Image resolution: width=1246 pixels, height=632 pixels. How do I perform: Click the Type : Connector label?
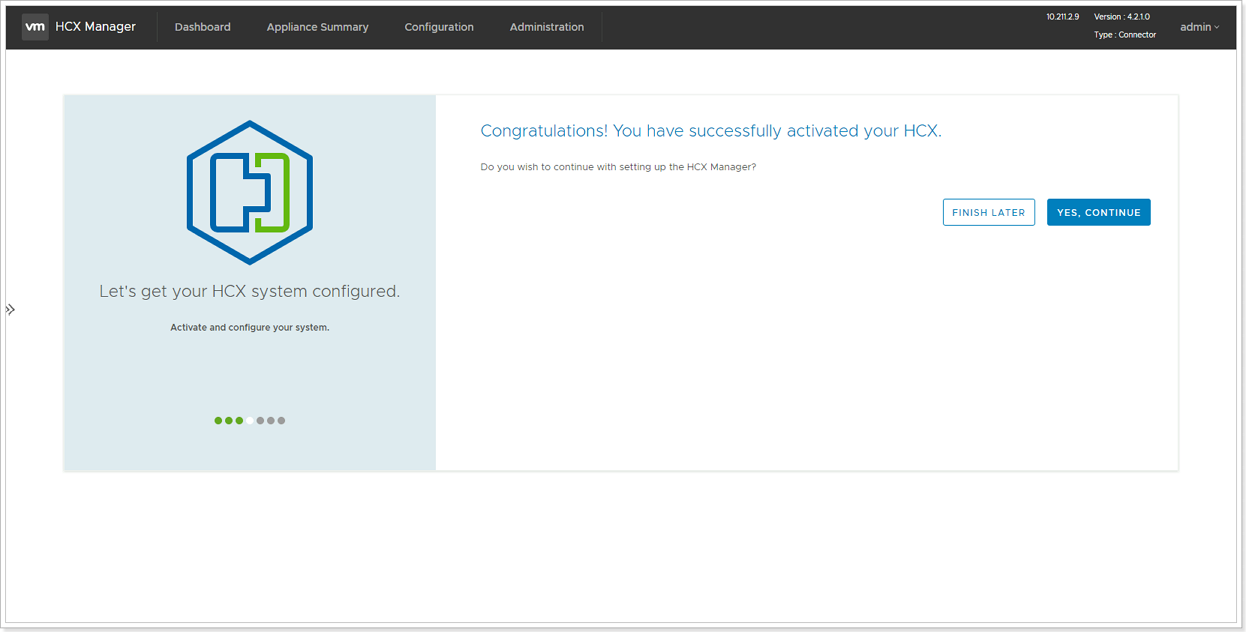pos(1125,34)
